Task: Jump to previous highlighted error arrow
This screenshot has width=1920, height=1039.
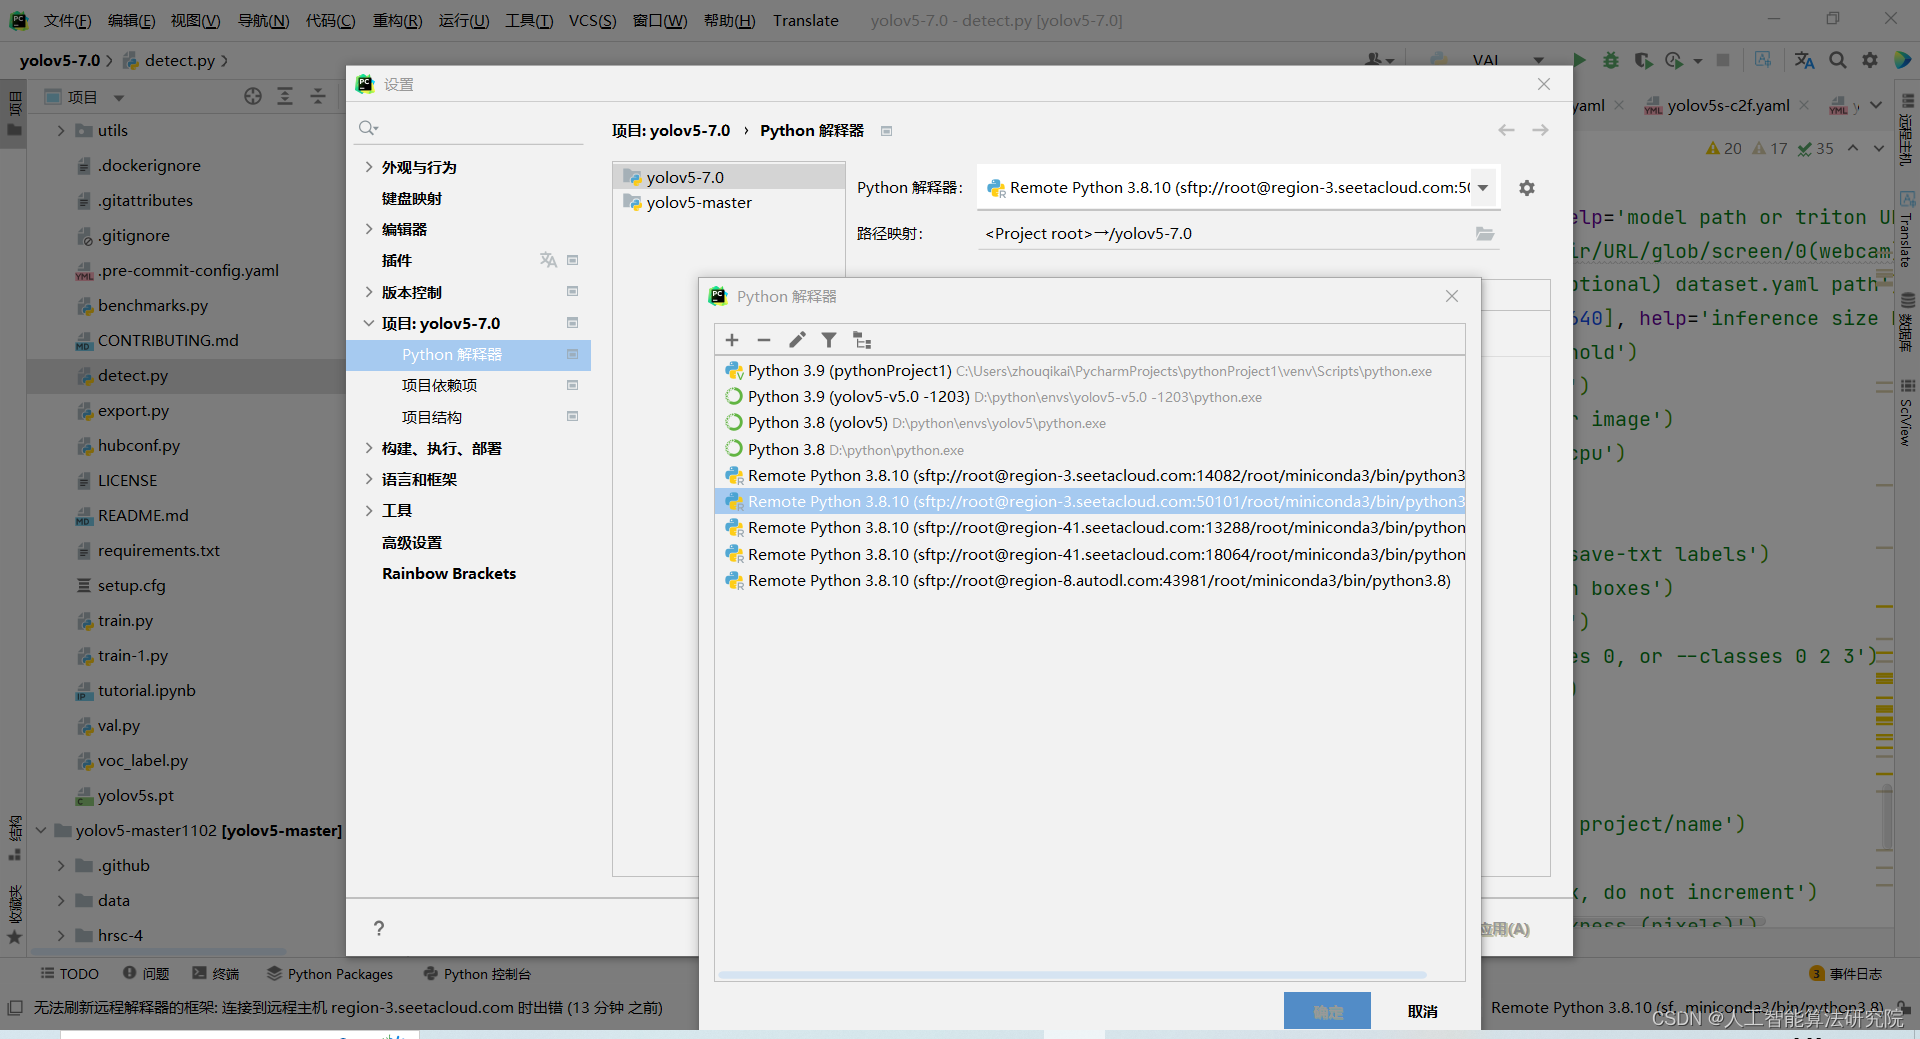Action: coord(1853,148)
